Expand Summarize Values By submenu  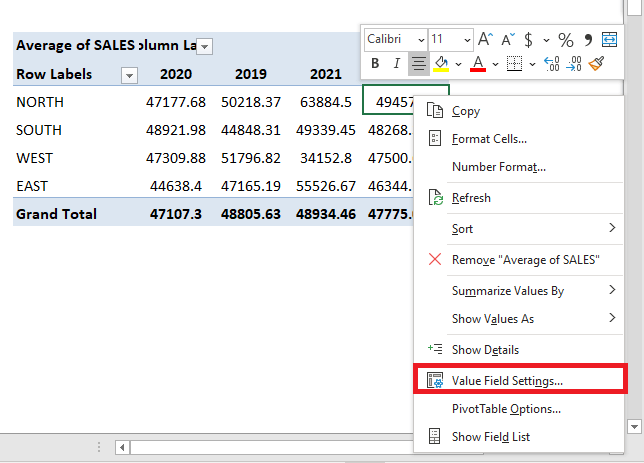pyautogui.click(x=612, y=290)
